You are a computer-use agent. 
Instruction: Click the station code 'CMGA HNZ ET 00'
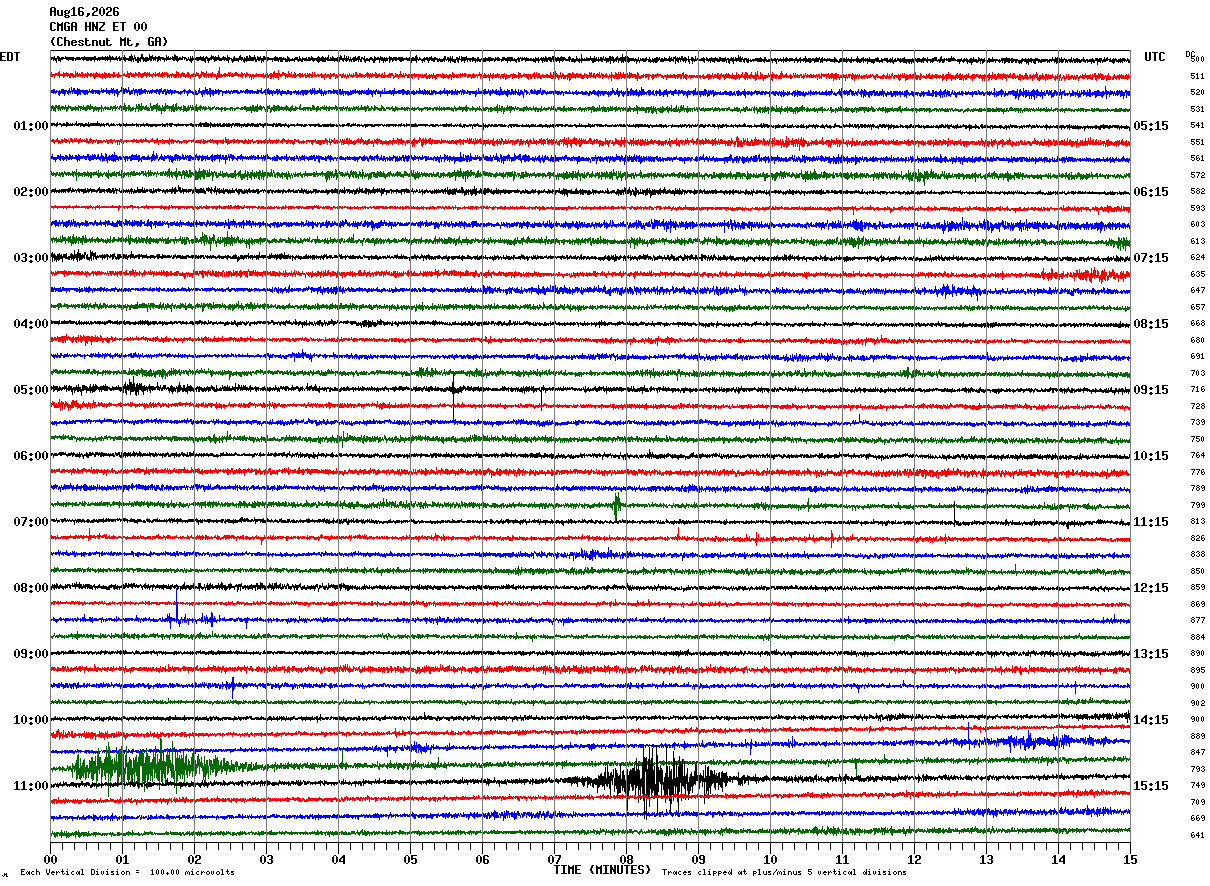98,27
